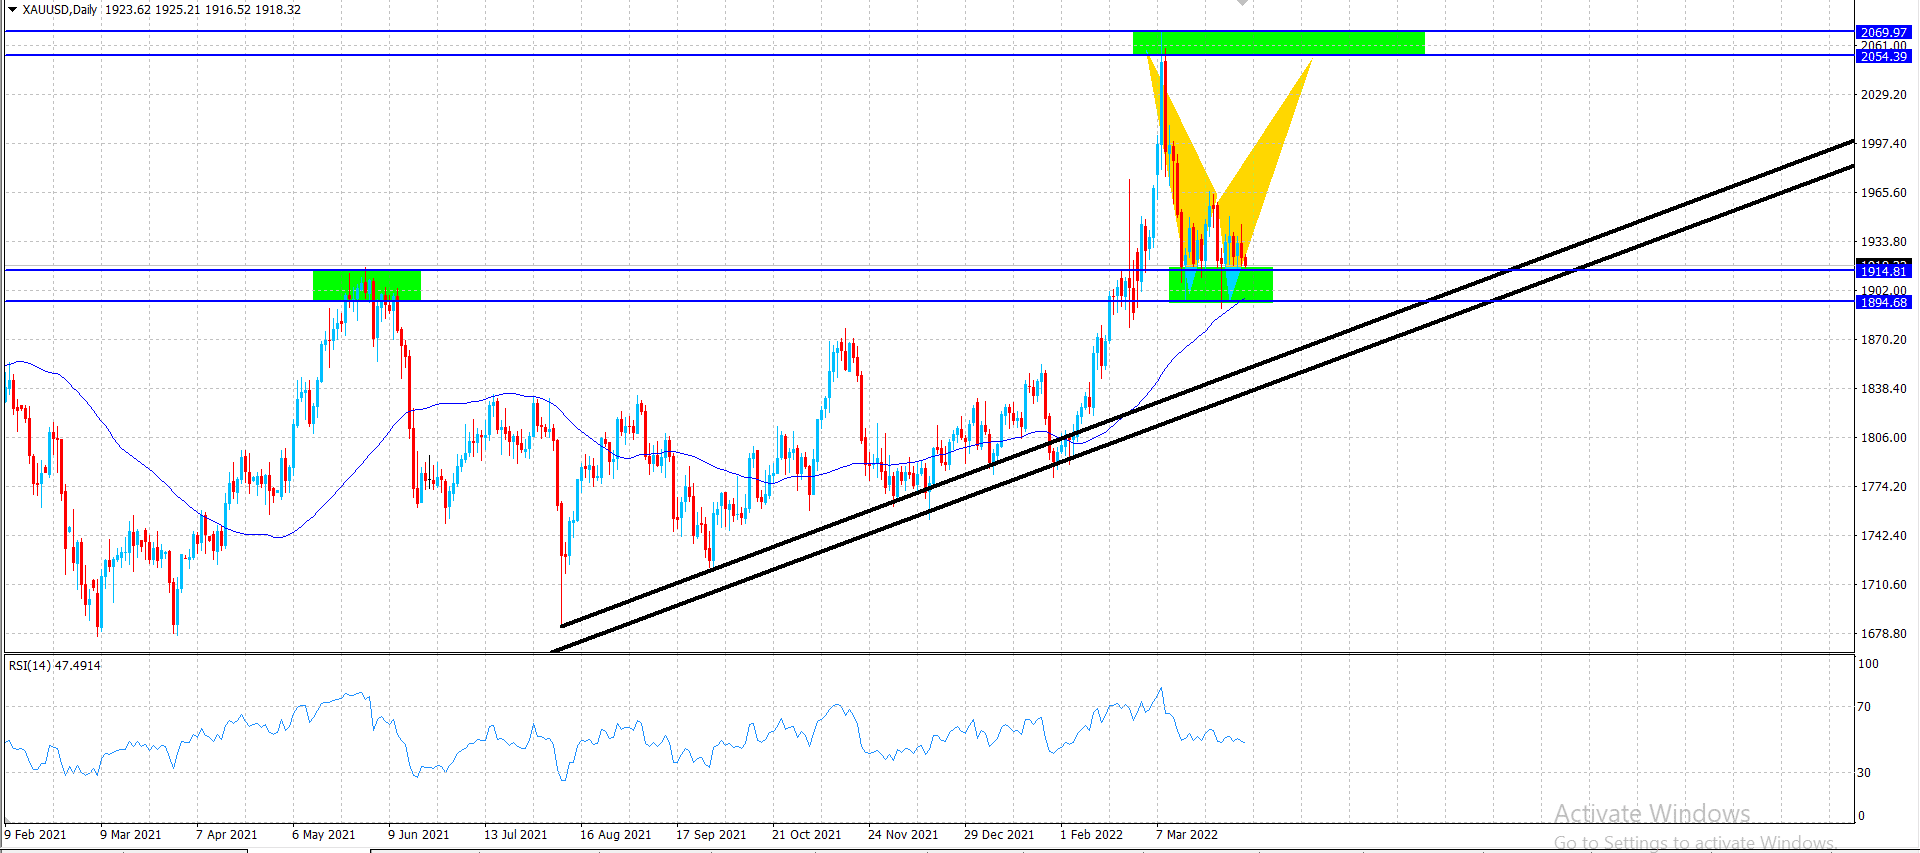Click the 6 May 2021 date label
This screenshot has width=1920, height=853.
[324, 835]
